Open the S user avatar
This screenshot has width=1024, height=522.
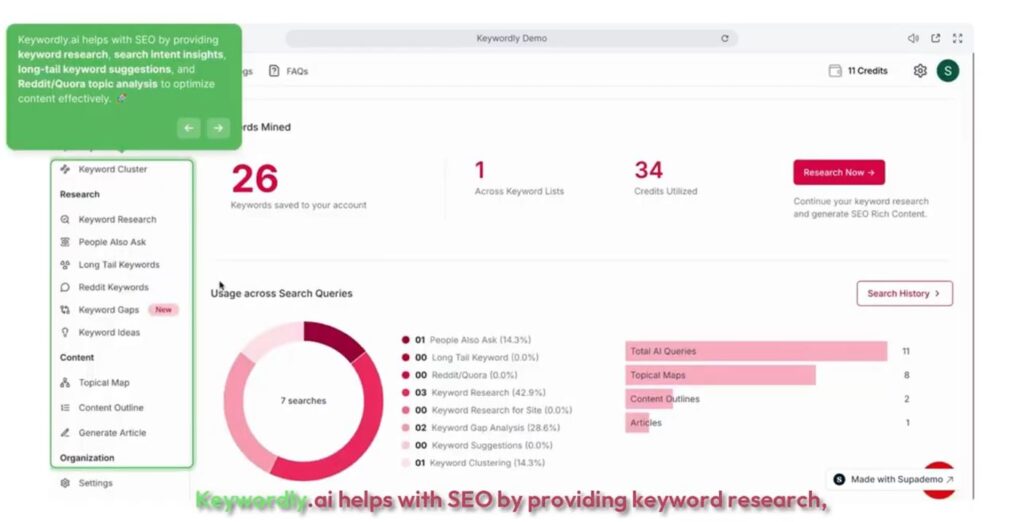click(948, 71)
